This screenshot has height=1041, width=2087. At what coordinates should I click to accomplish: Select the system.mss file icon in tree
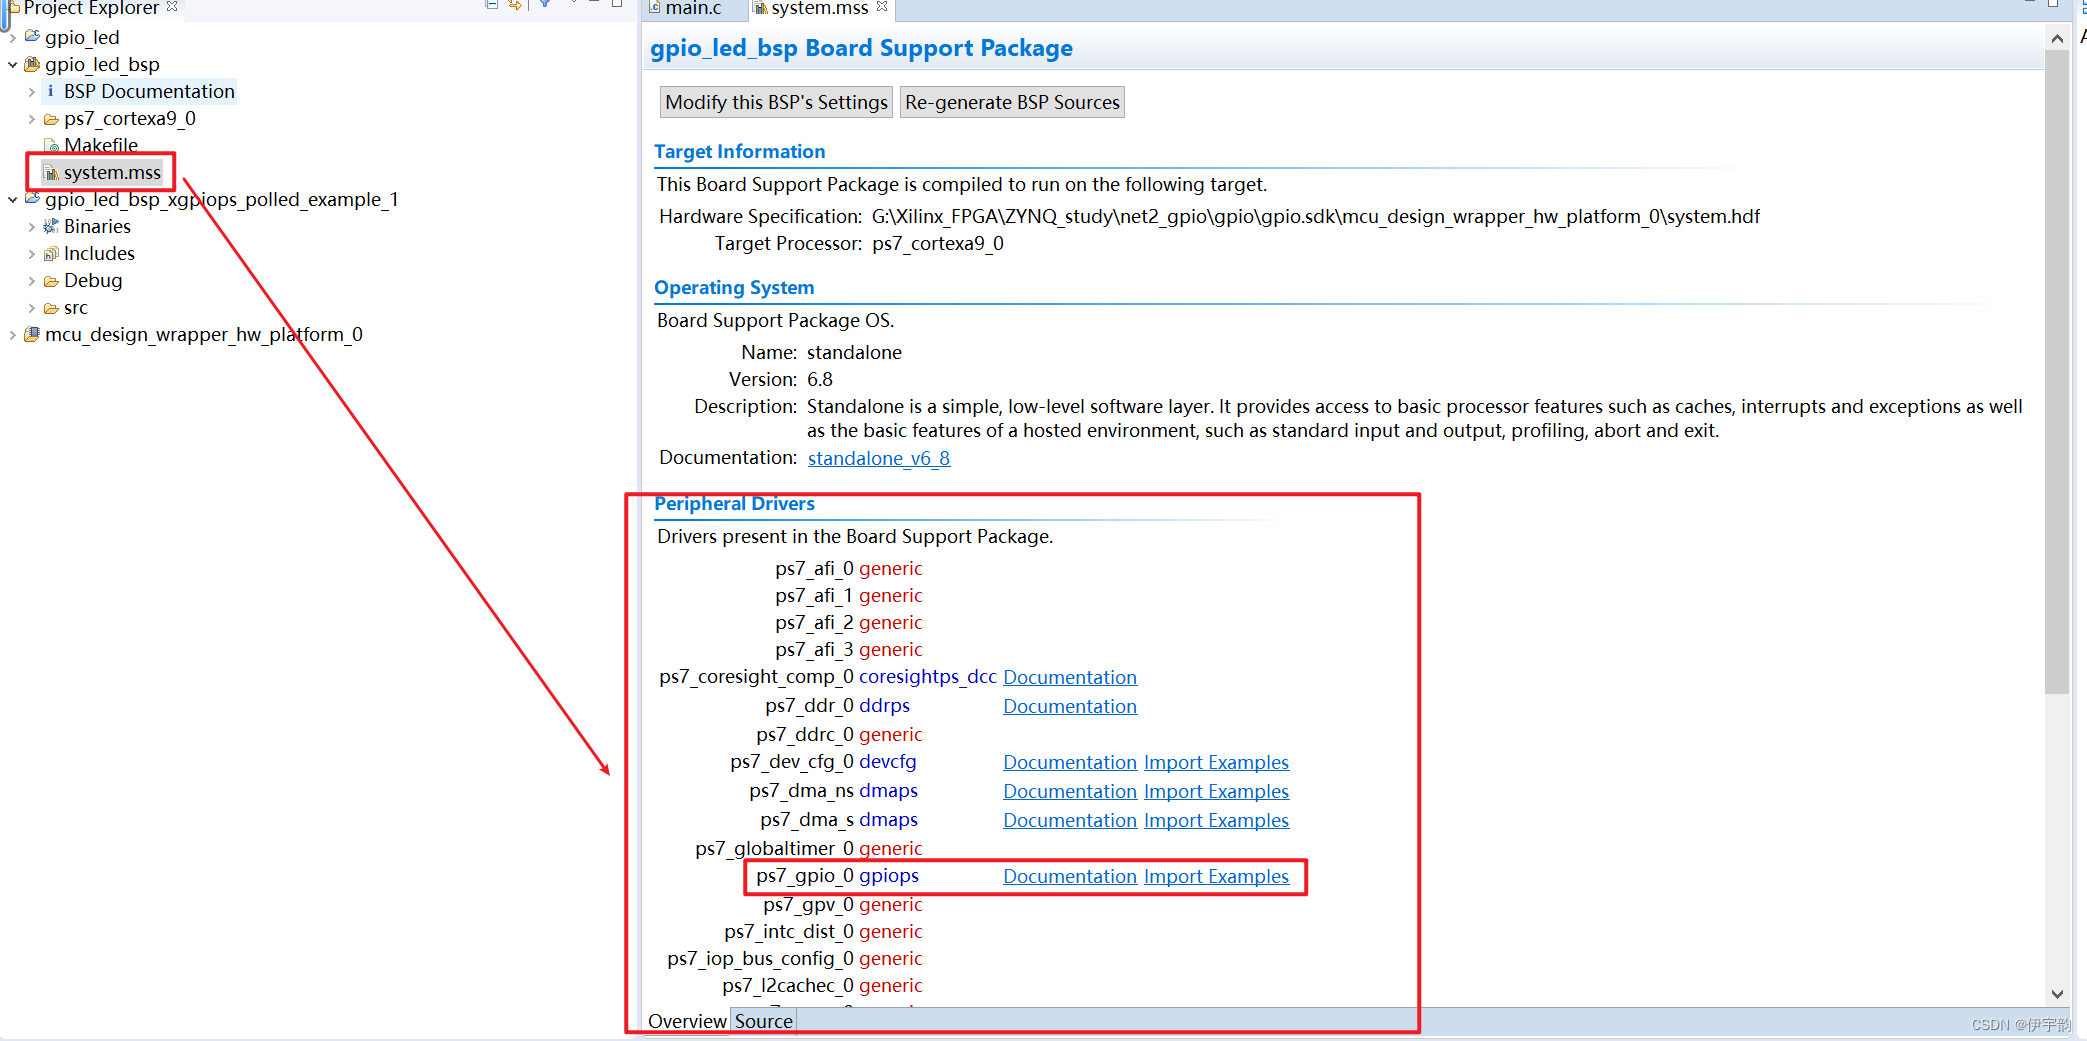pos(51,173)
